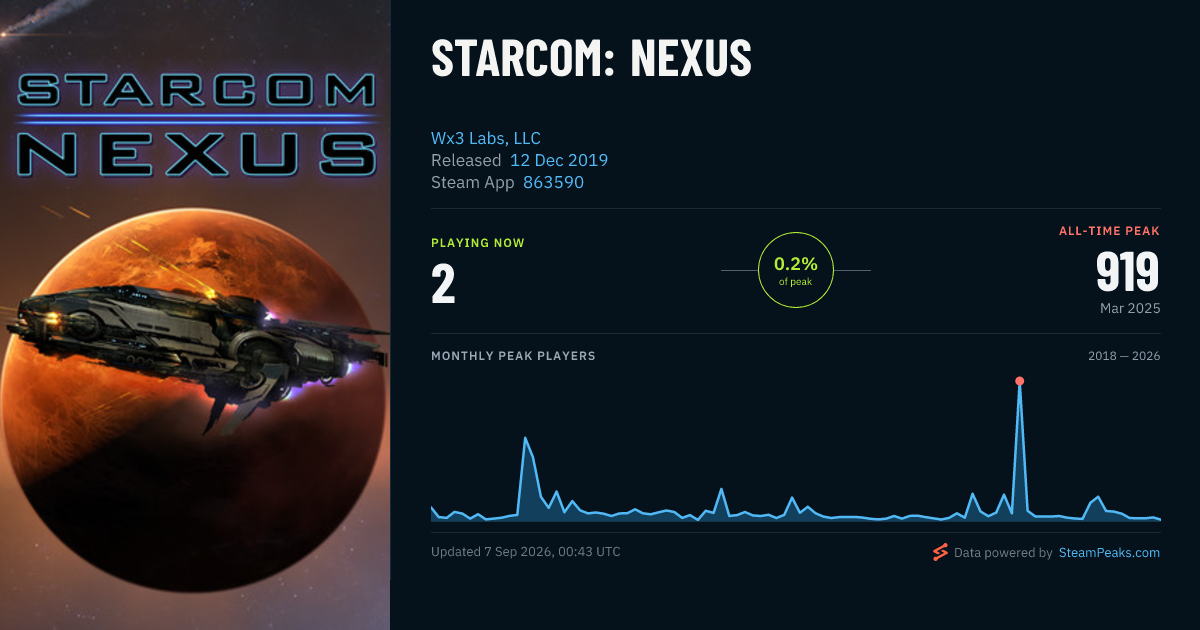Image resolution: width=1200 pixels, height=630 pixels.
Task: Click the release date 12 Dec 2019
Action: (x=559, y=160)
